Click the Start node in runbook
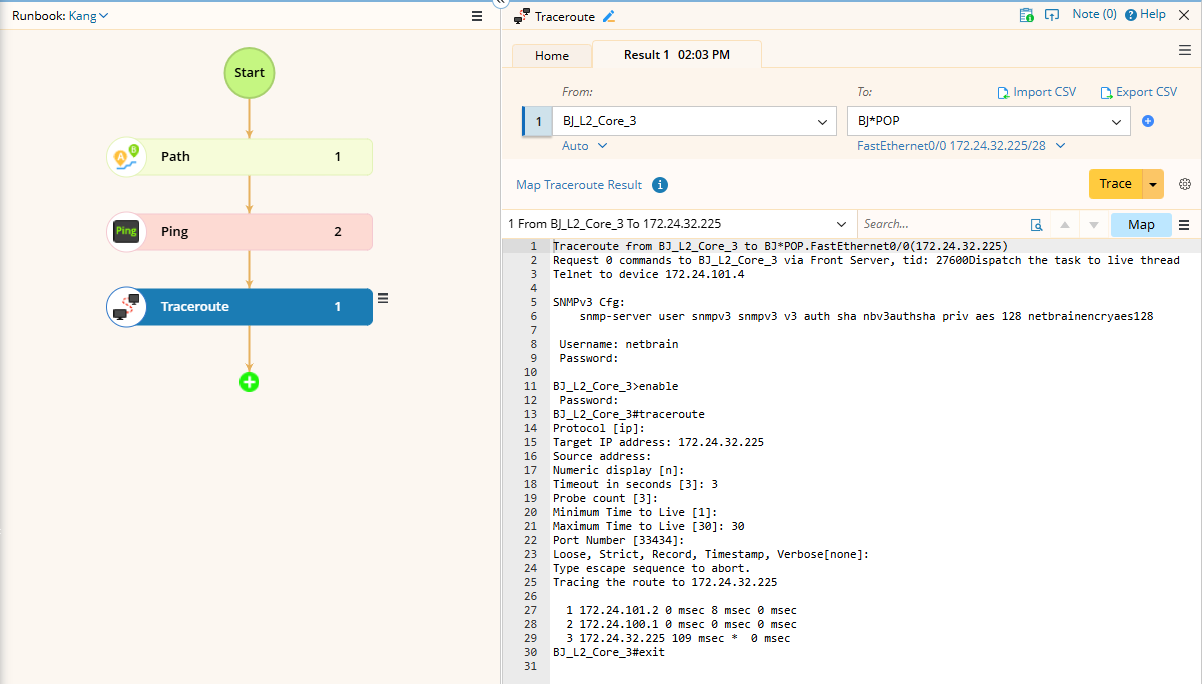 (x=249, y=73)
